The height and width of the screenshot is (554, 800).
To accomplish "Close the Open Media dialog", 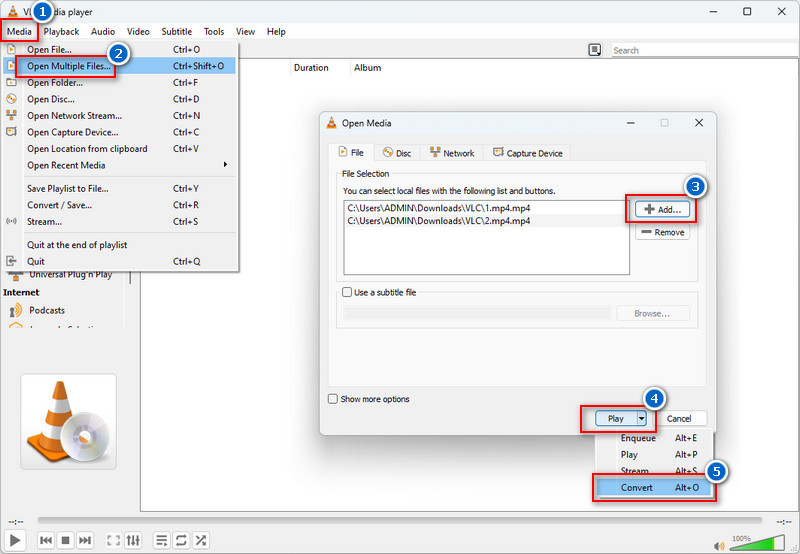I will coord(699,123).
